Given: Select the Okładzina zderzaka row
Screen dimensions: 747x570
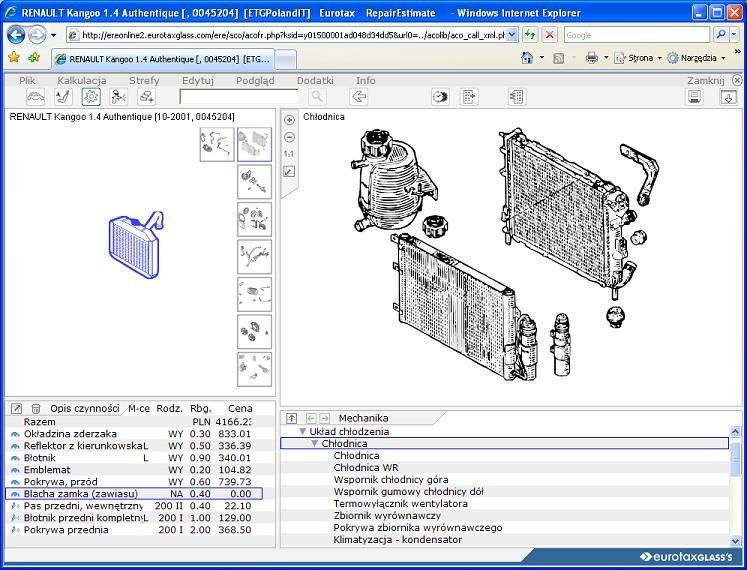Looking at the screenshot, I should [133, 434].
